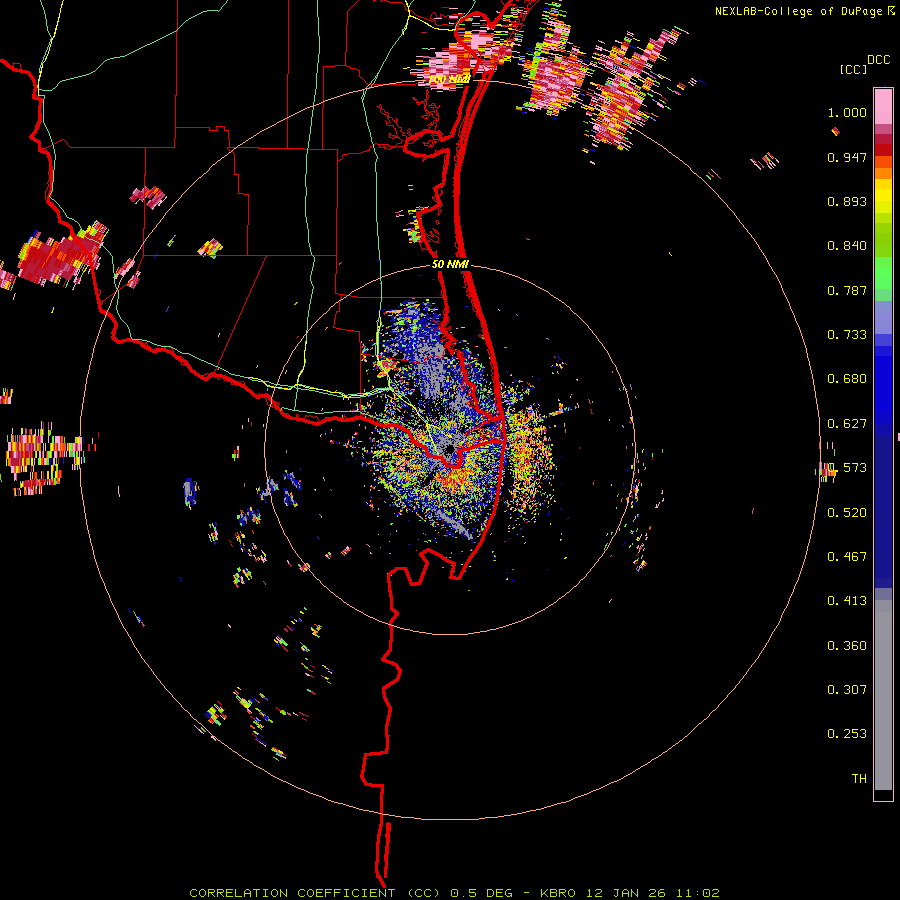Pick the pink segment of the color bar
This screenshot has width=900, height=900.
click(x=883, y=106)
